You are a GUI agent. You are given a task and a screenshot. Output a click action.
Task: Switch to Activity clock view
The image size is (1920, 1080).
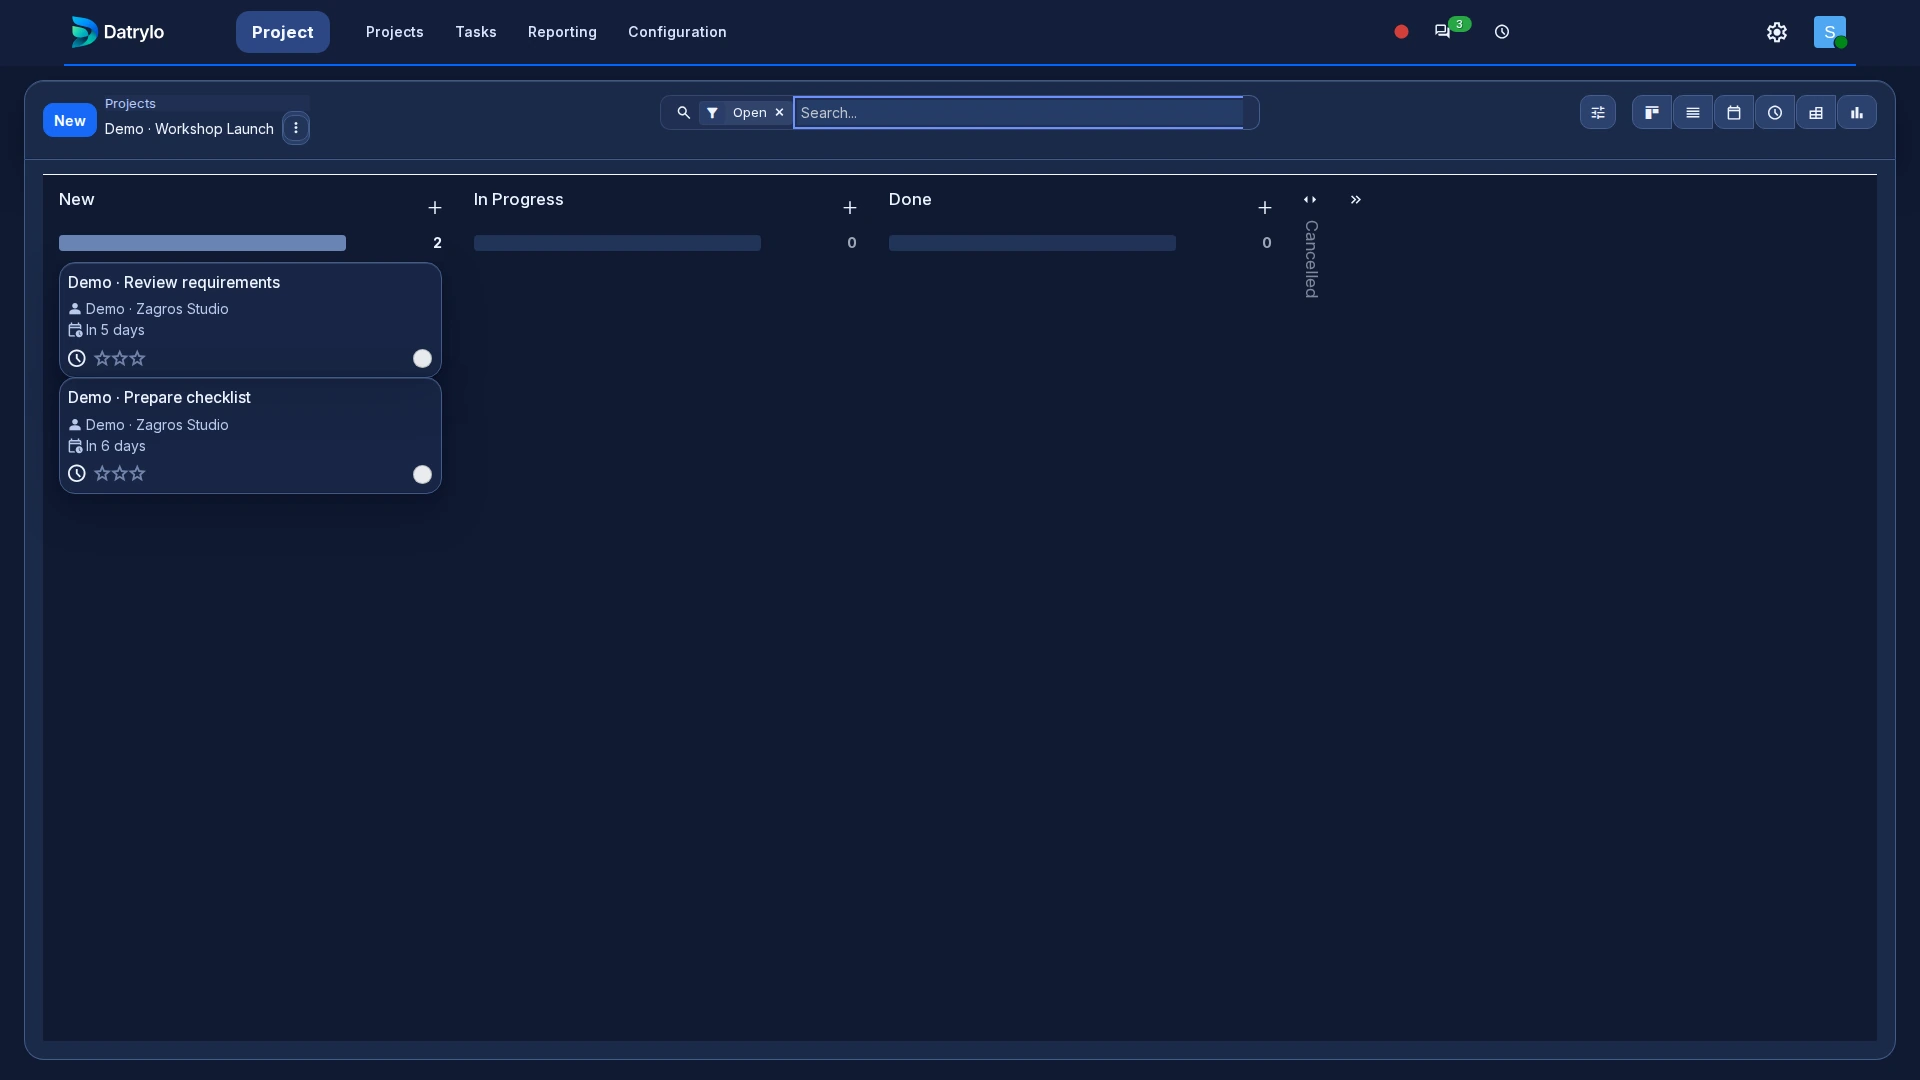(x=1775, y=113)
